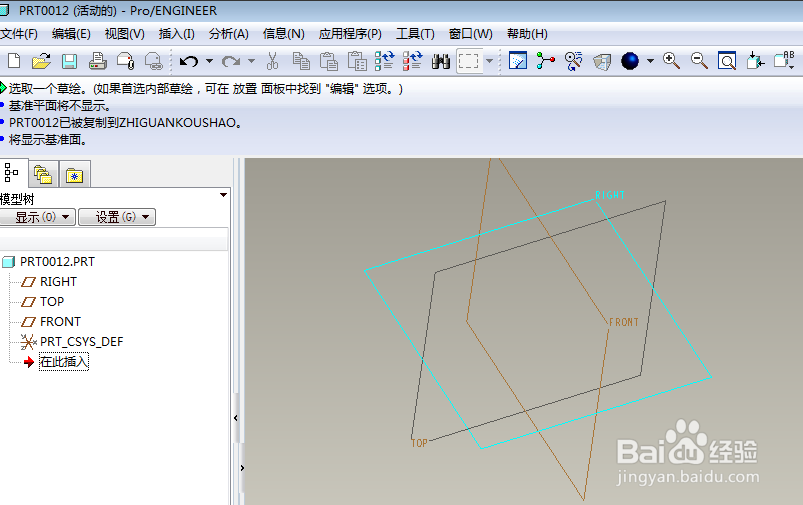Click the FRONT plane label in viewport
Image resolution: width=803 pixels, height=505 pixels.
(624, 322)
